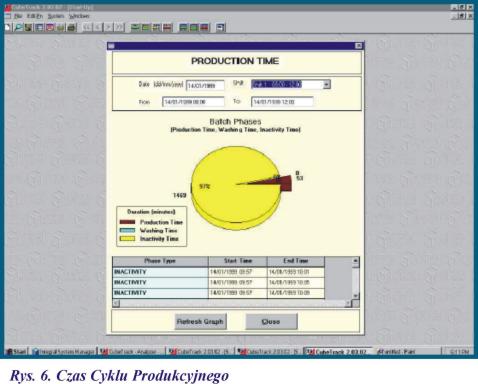Click the new document toolbar icon
478x384 pixels.
click(x=8, y=27)
